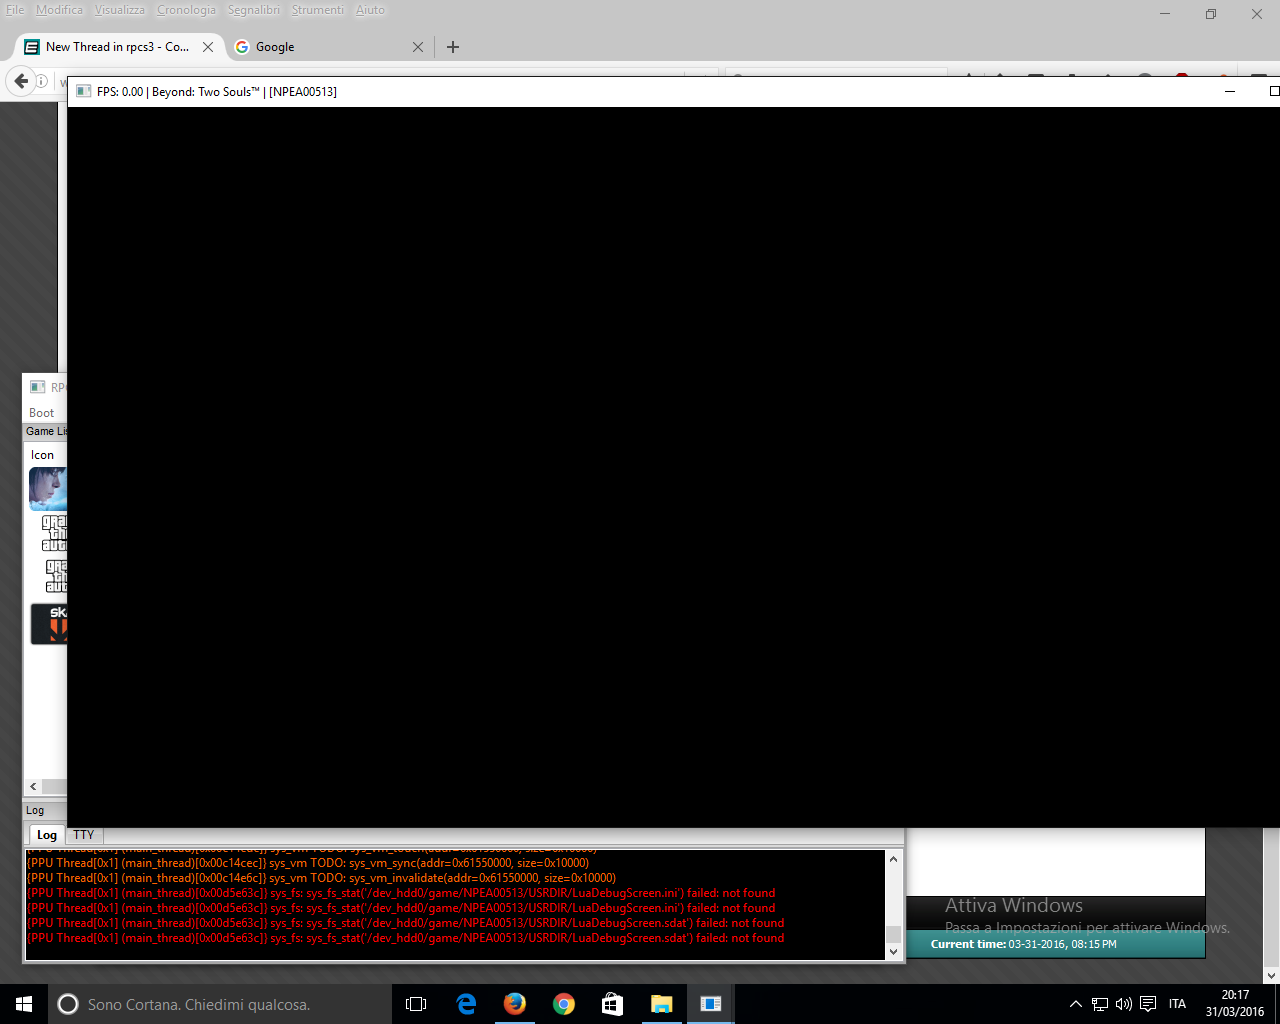1280x1024 pixels.
Task: Minimize the Firefox window
Action: point(1165,14)
